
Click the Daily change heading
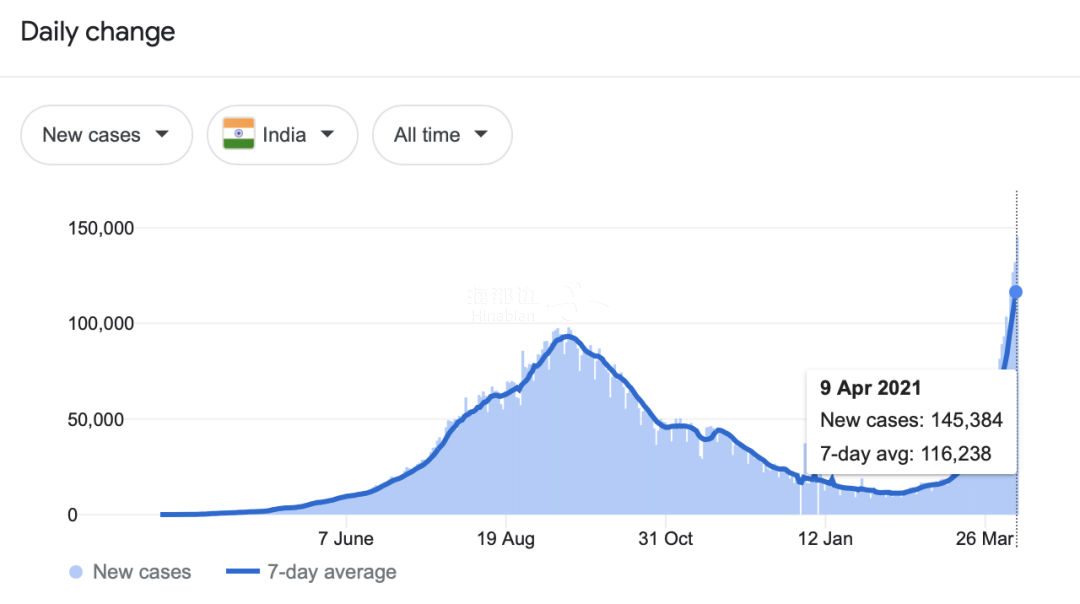(x=98, y=32)
